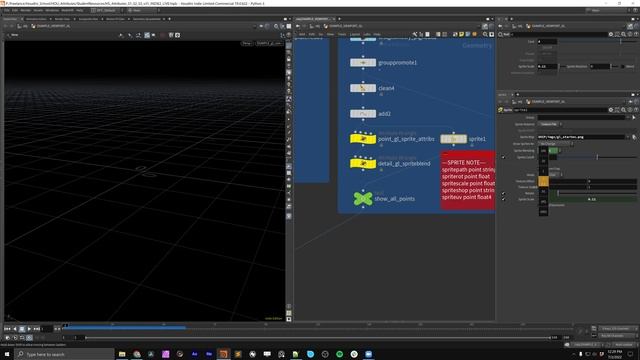Click the Group selection arrow icon
The height and width of the screenshot is (360, 640).
[634, 118]
